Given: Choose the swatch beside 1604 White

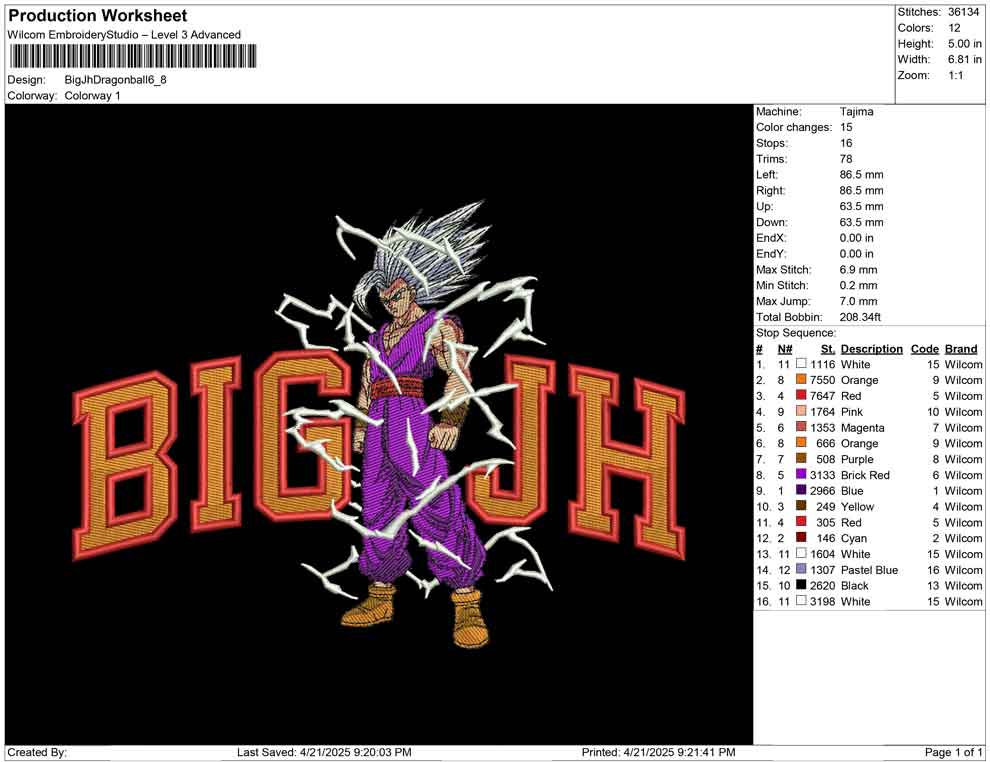Looking at the screenshot, I should coord(801,553).
